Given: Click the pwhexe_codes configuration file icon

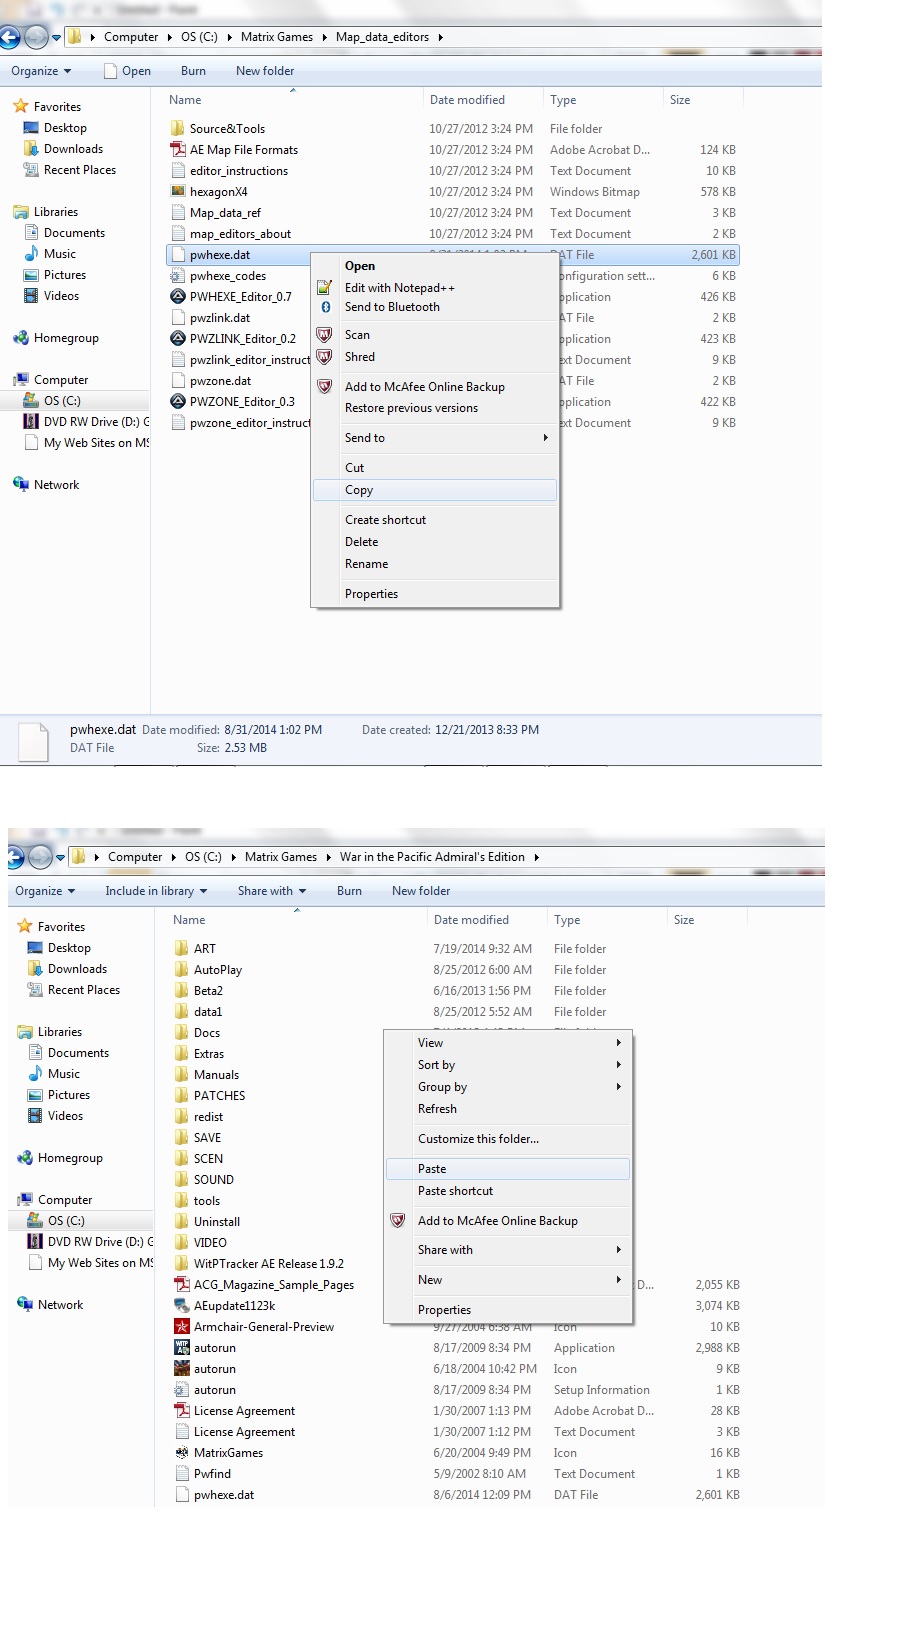Looking at the screenshot, I should pos(178,276).
